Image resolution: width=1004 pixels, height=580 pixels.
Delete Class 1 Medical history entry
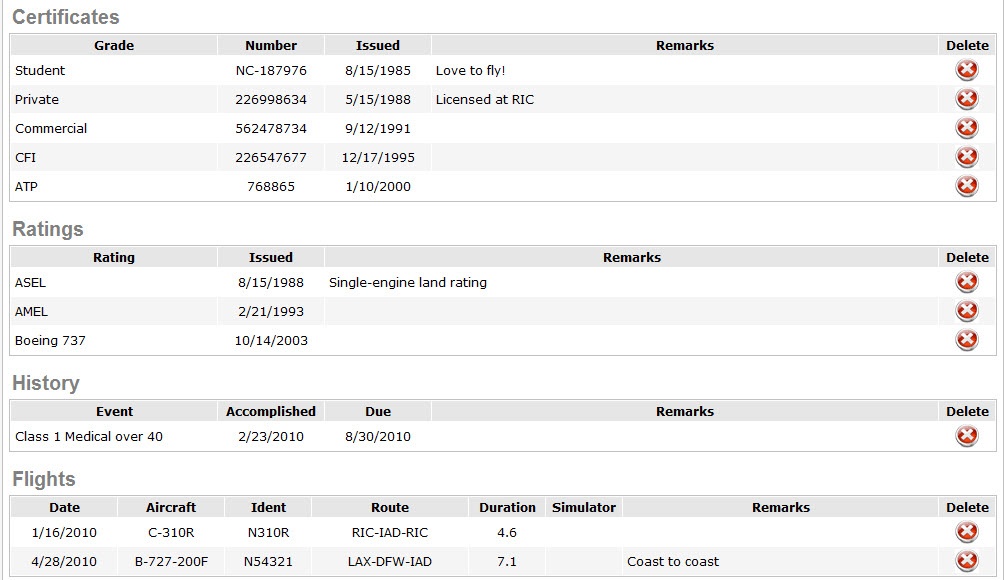967,436
